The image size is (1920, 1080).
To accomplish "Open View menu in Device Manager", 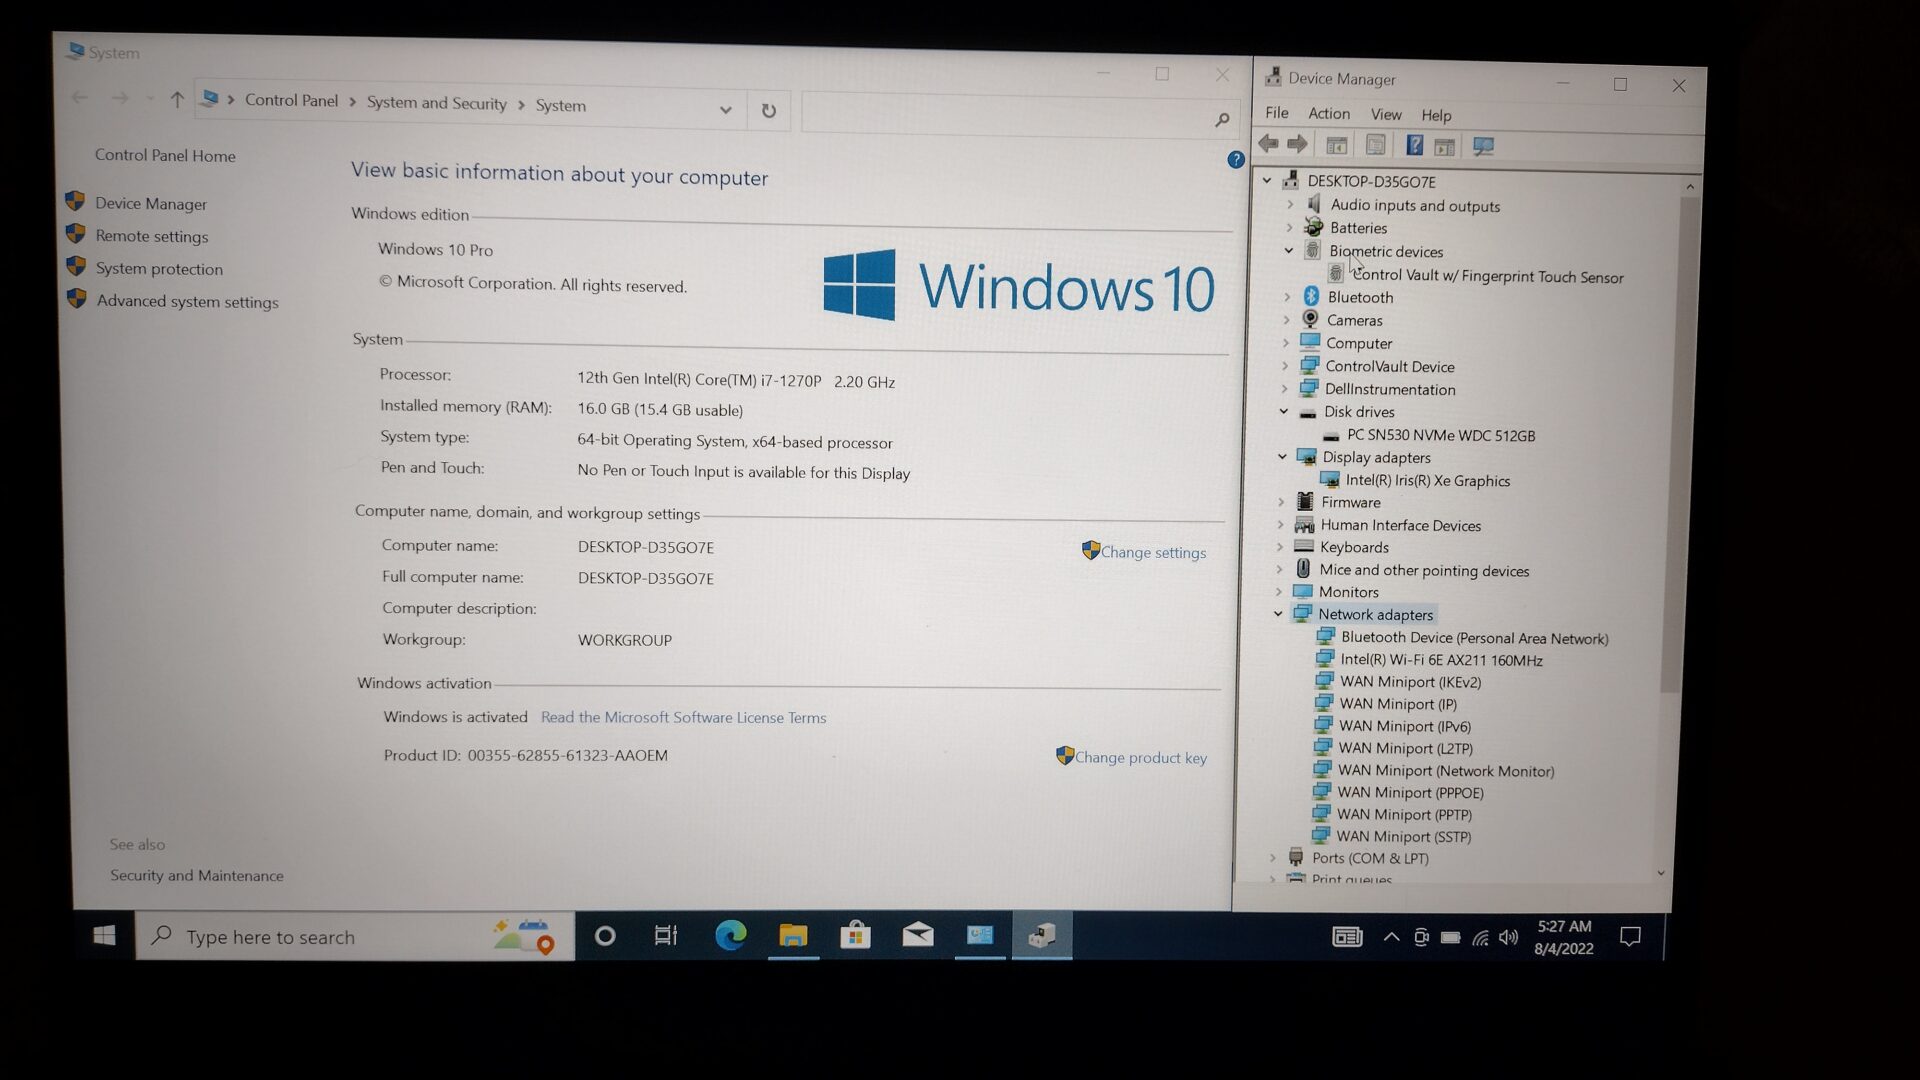I will [x=1386, y=114].
